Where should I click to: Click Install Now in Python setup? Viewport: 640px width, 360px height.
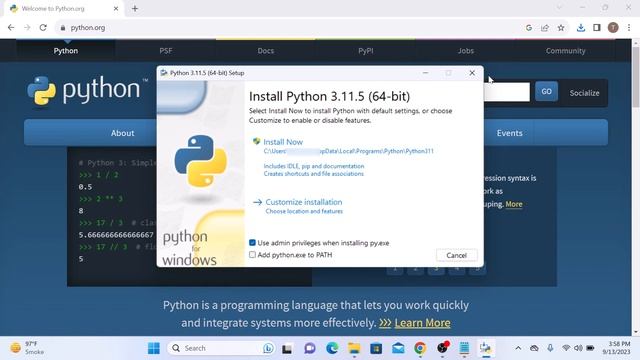(283, 142)
